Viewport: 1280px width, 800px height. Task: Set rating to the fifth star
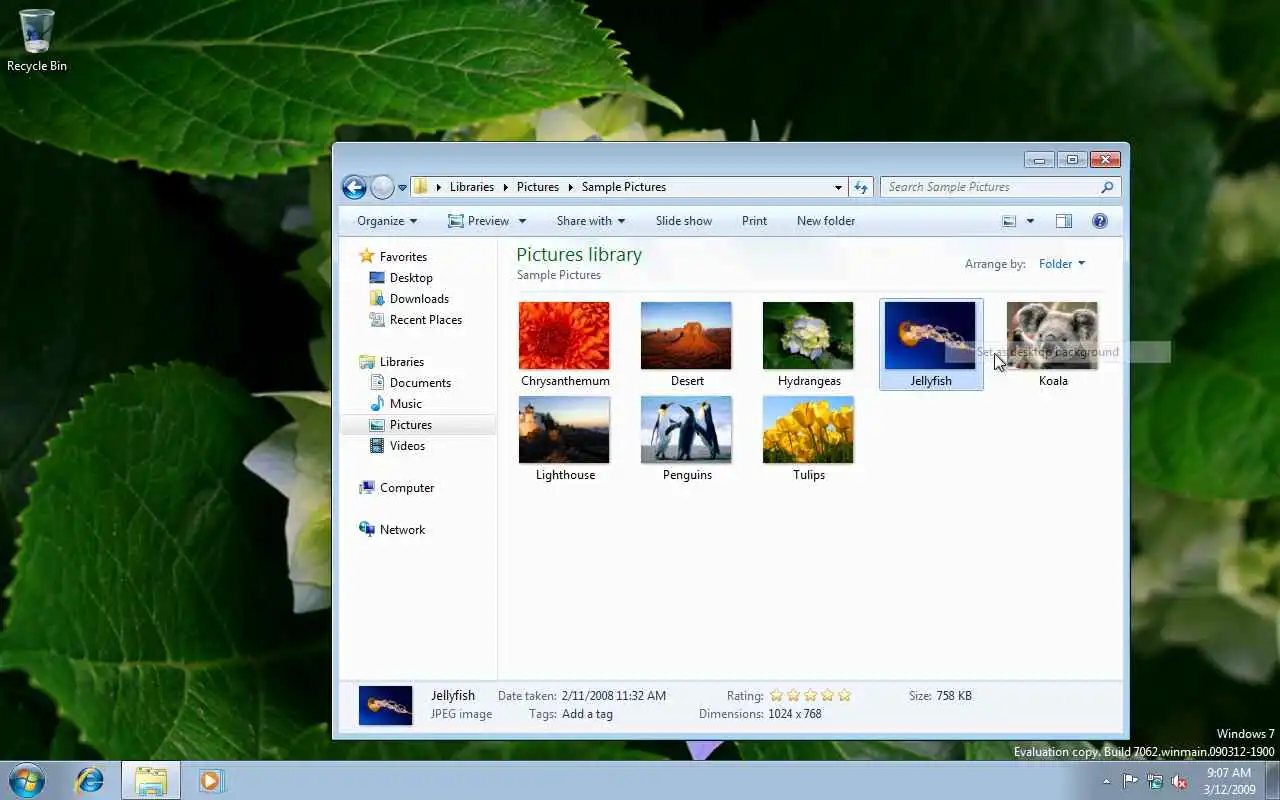coord(844,696)
